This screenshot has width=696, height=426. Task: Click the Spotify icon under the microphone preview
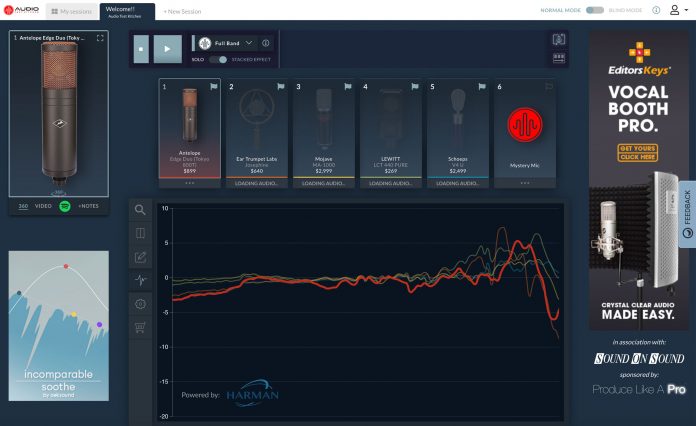tap(65, 205)
